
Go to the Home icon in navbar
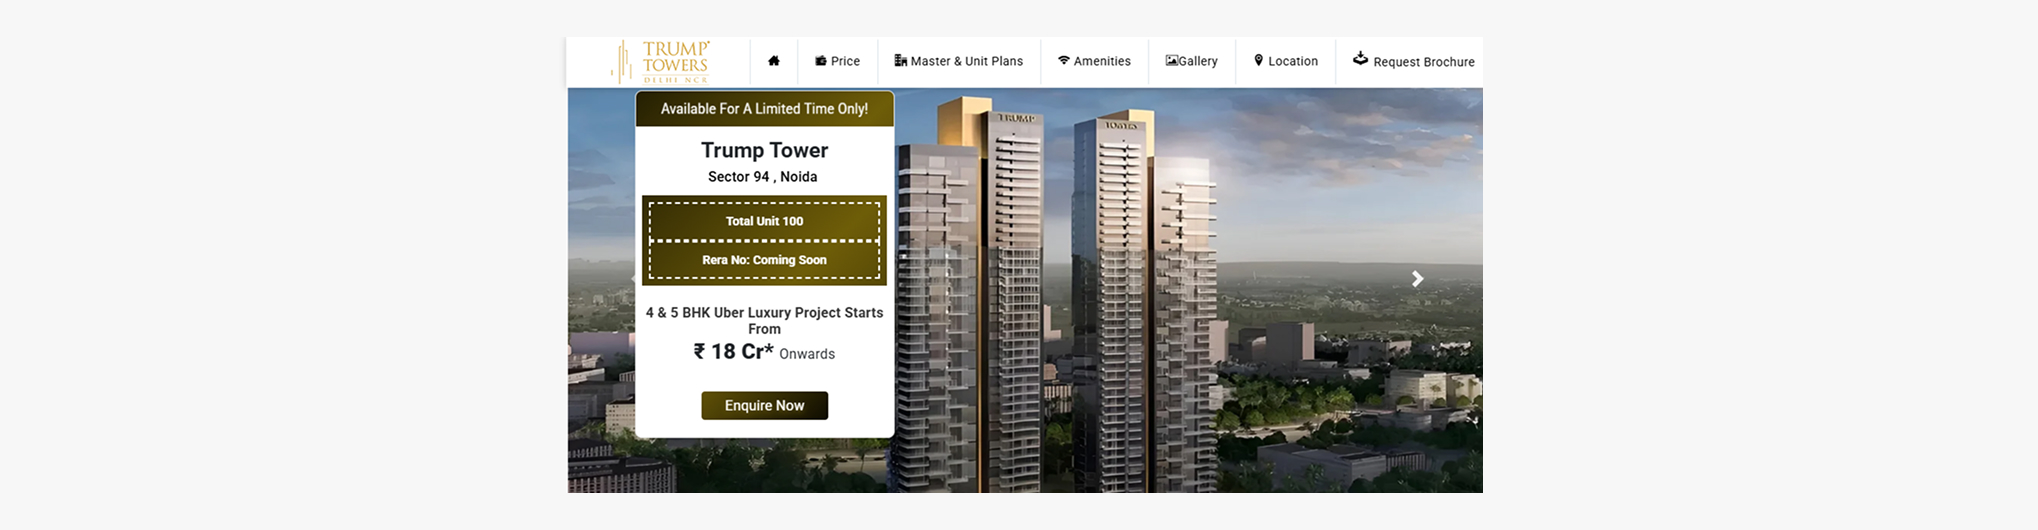pyautogui.click(x=774, y=61)
